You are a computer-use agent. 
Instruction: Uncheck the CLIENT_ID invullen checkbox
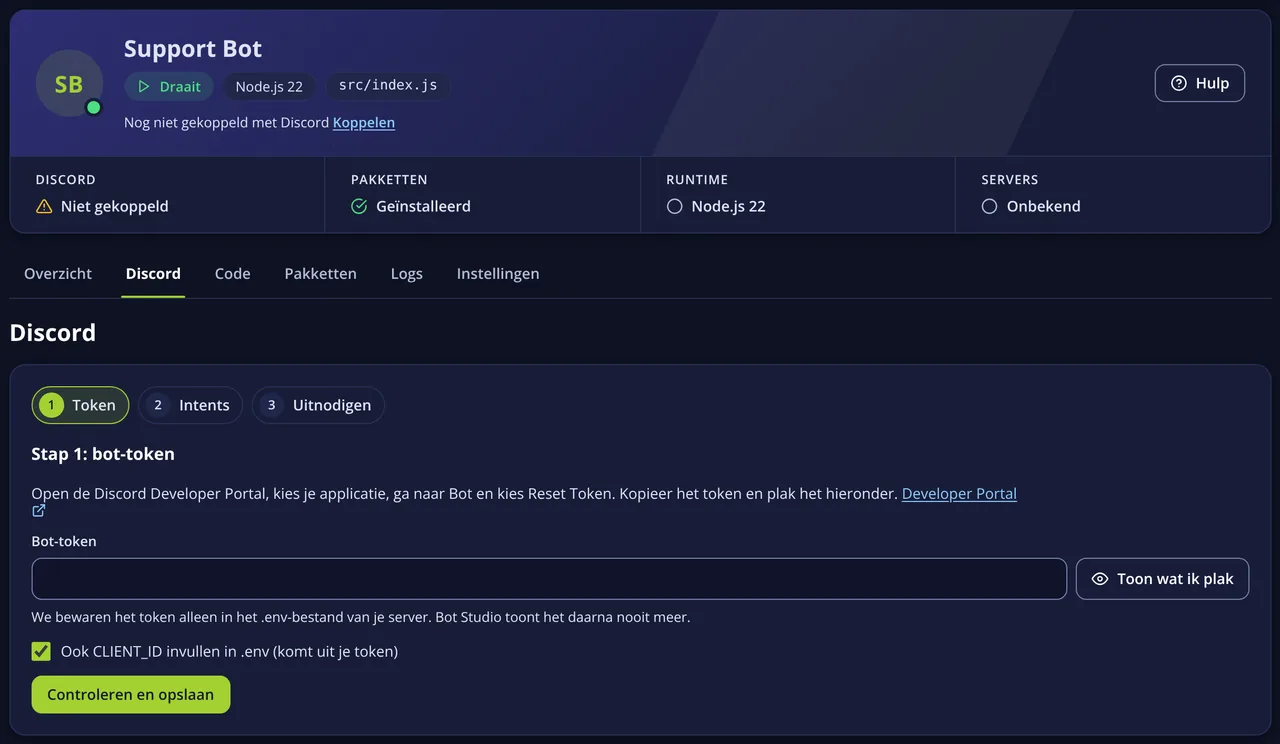[41, 652]
